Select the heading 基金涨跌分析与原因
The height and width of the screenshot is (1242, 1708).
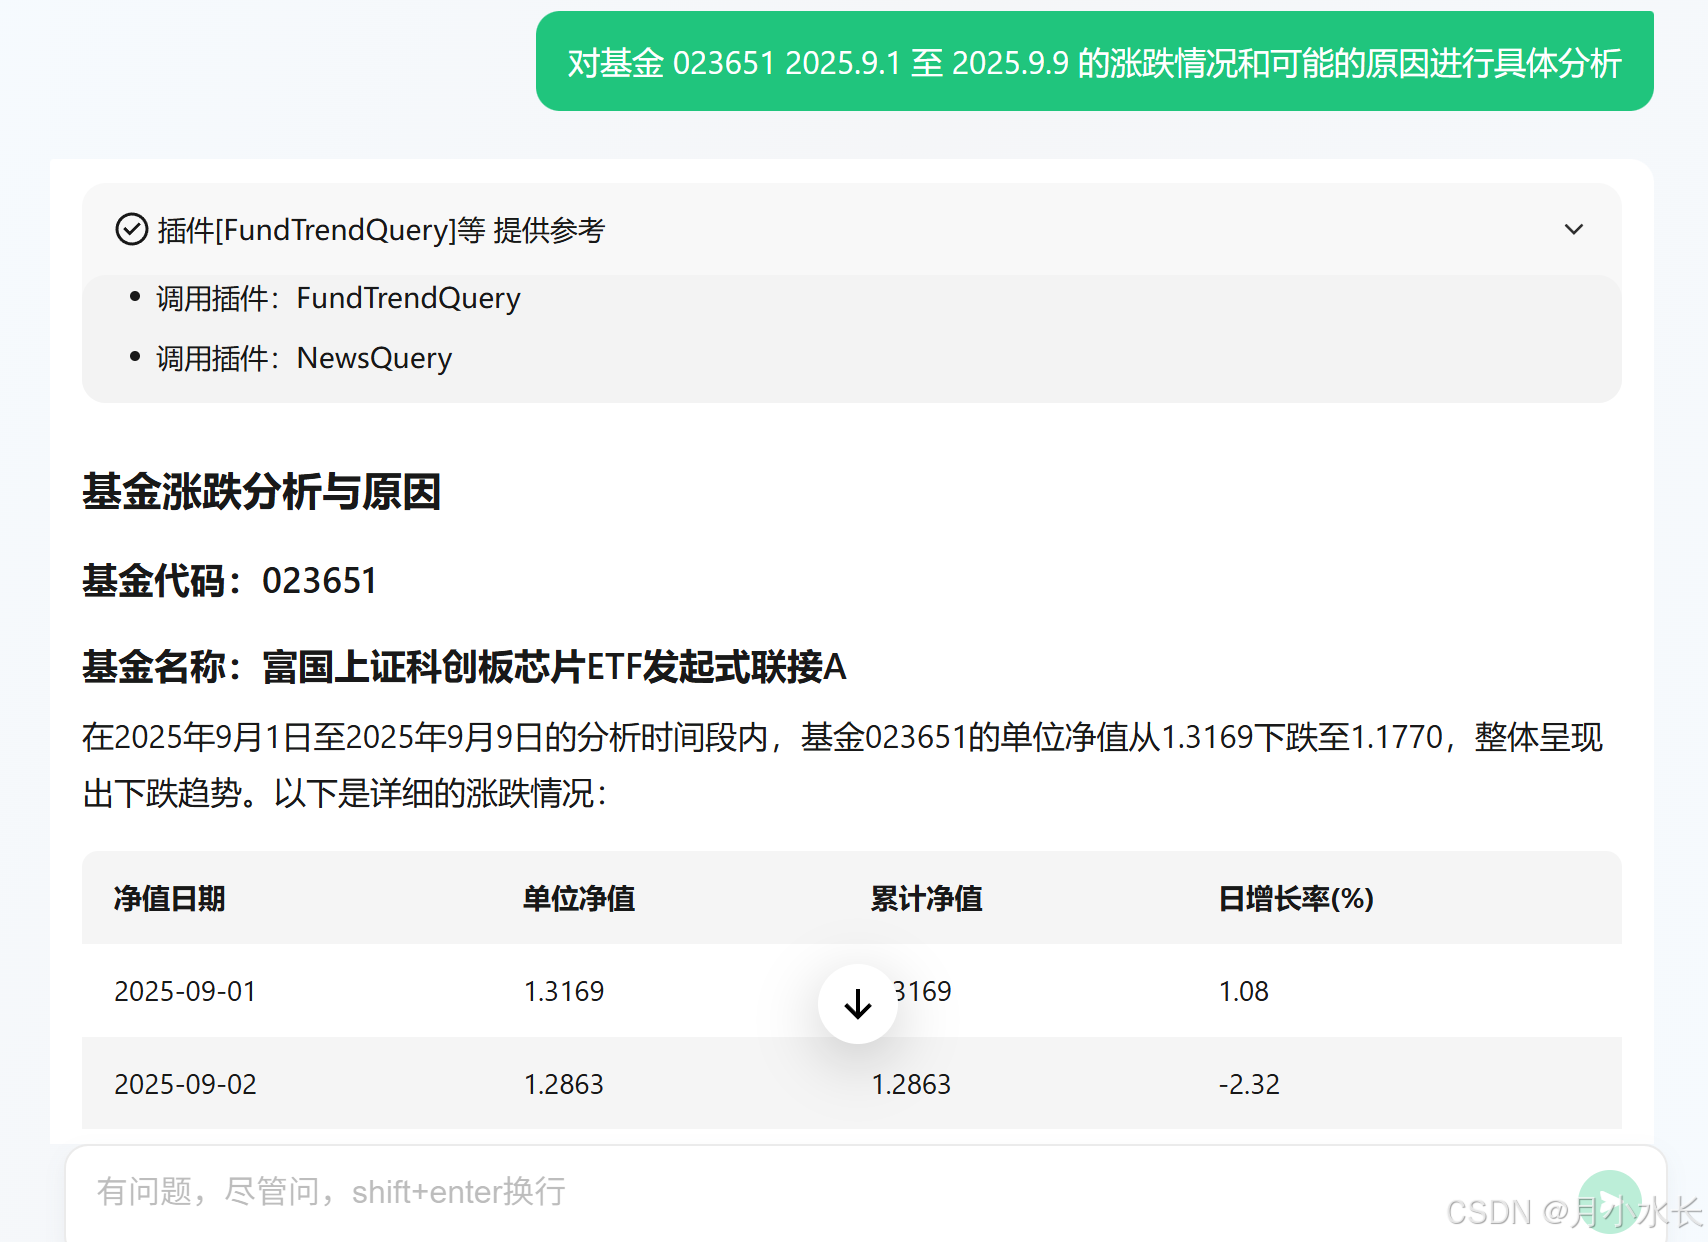(x=262, y=492)
